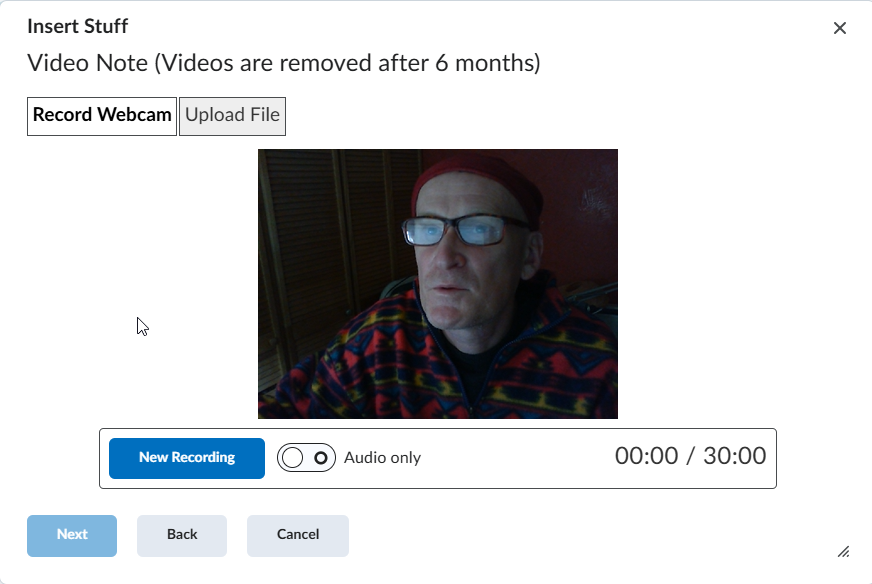Switch recording mode to audio only
The width and height of the screenshot is (872, 584).
305,457
